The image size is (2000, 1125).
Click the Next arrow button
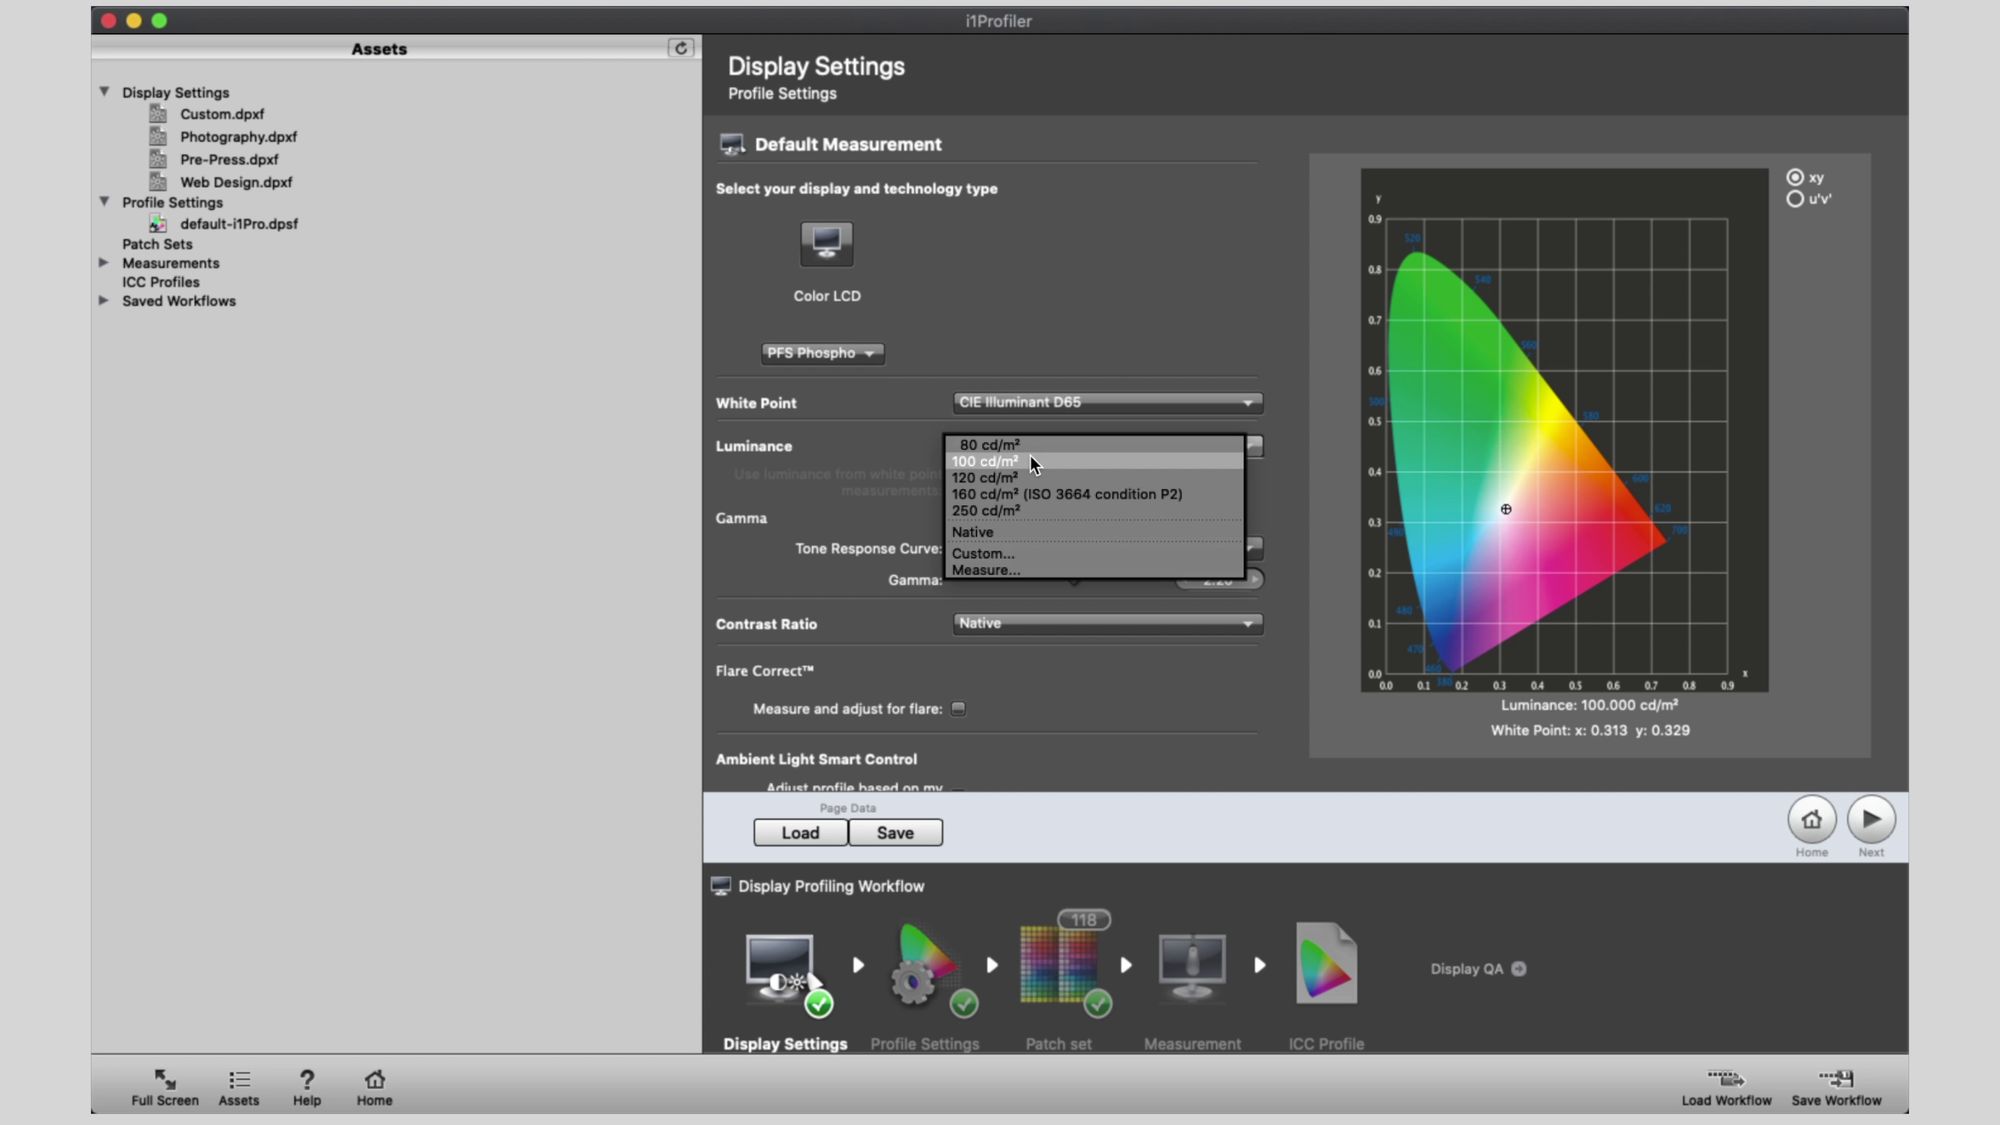[1871, 820]
